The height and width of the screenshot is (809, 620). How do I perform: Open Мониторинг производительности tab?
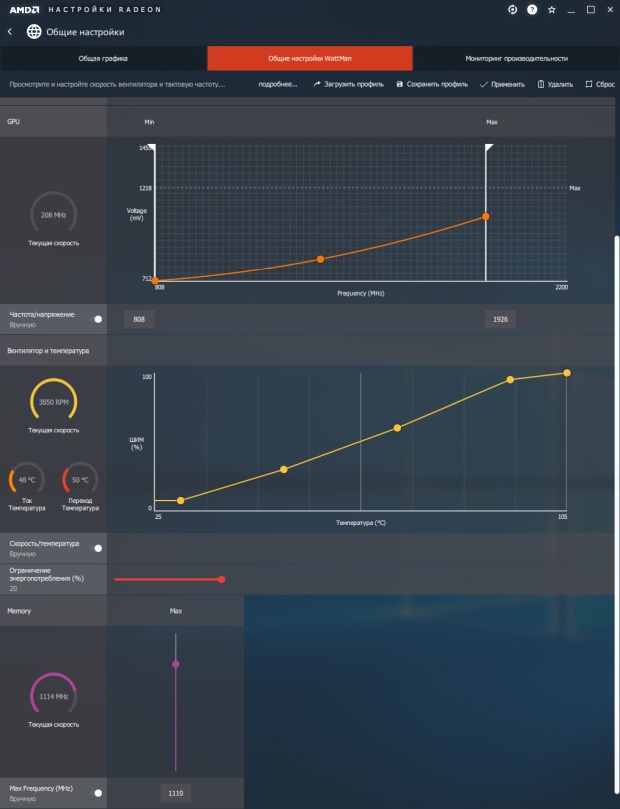point(516,58)
